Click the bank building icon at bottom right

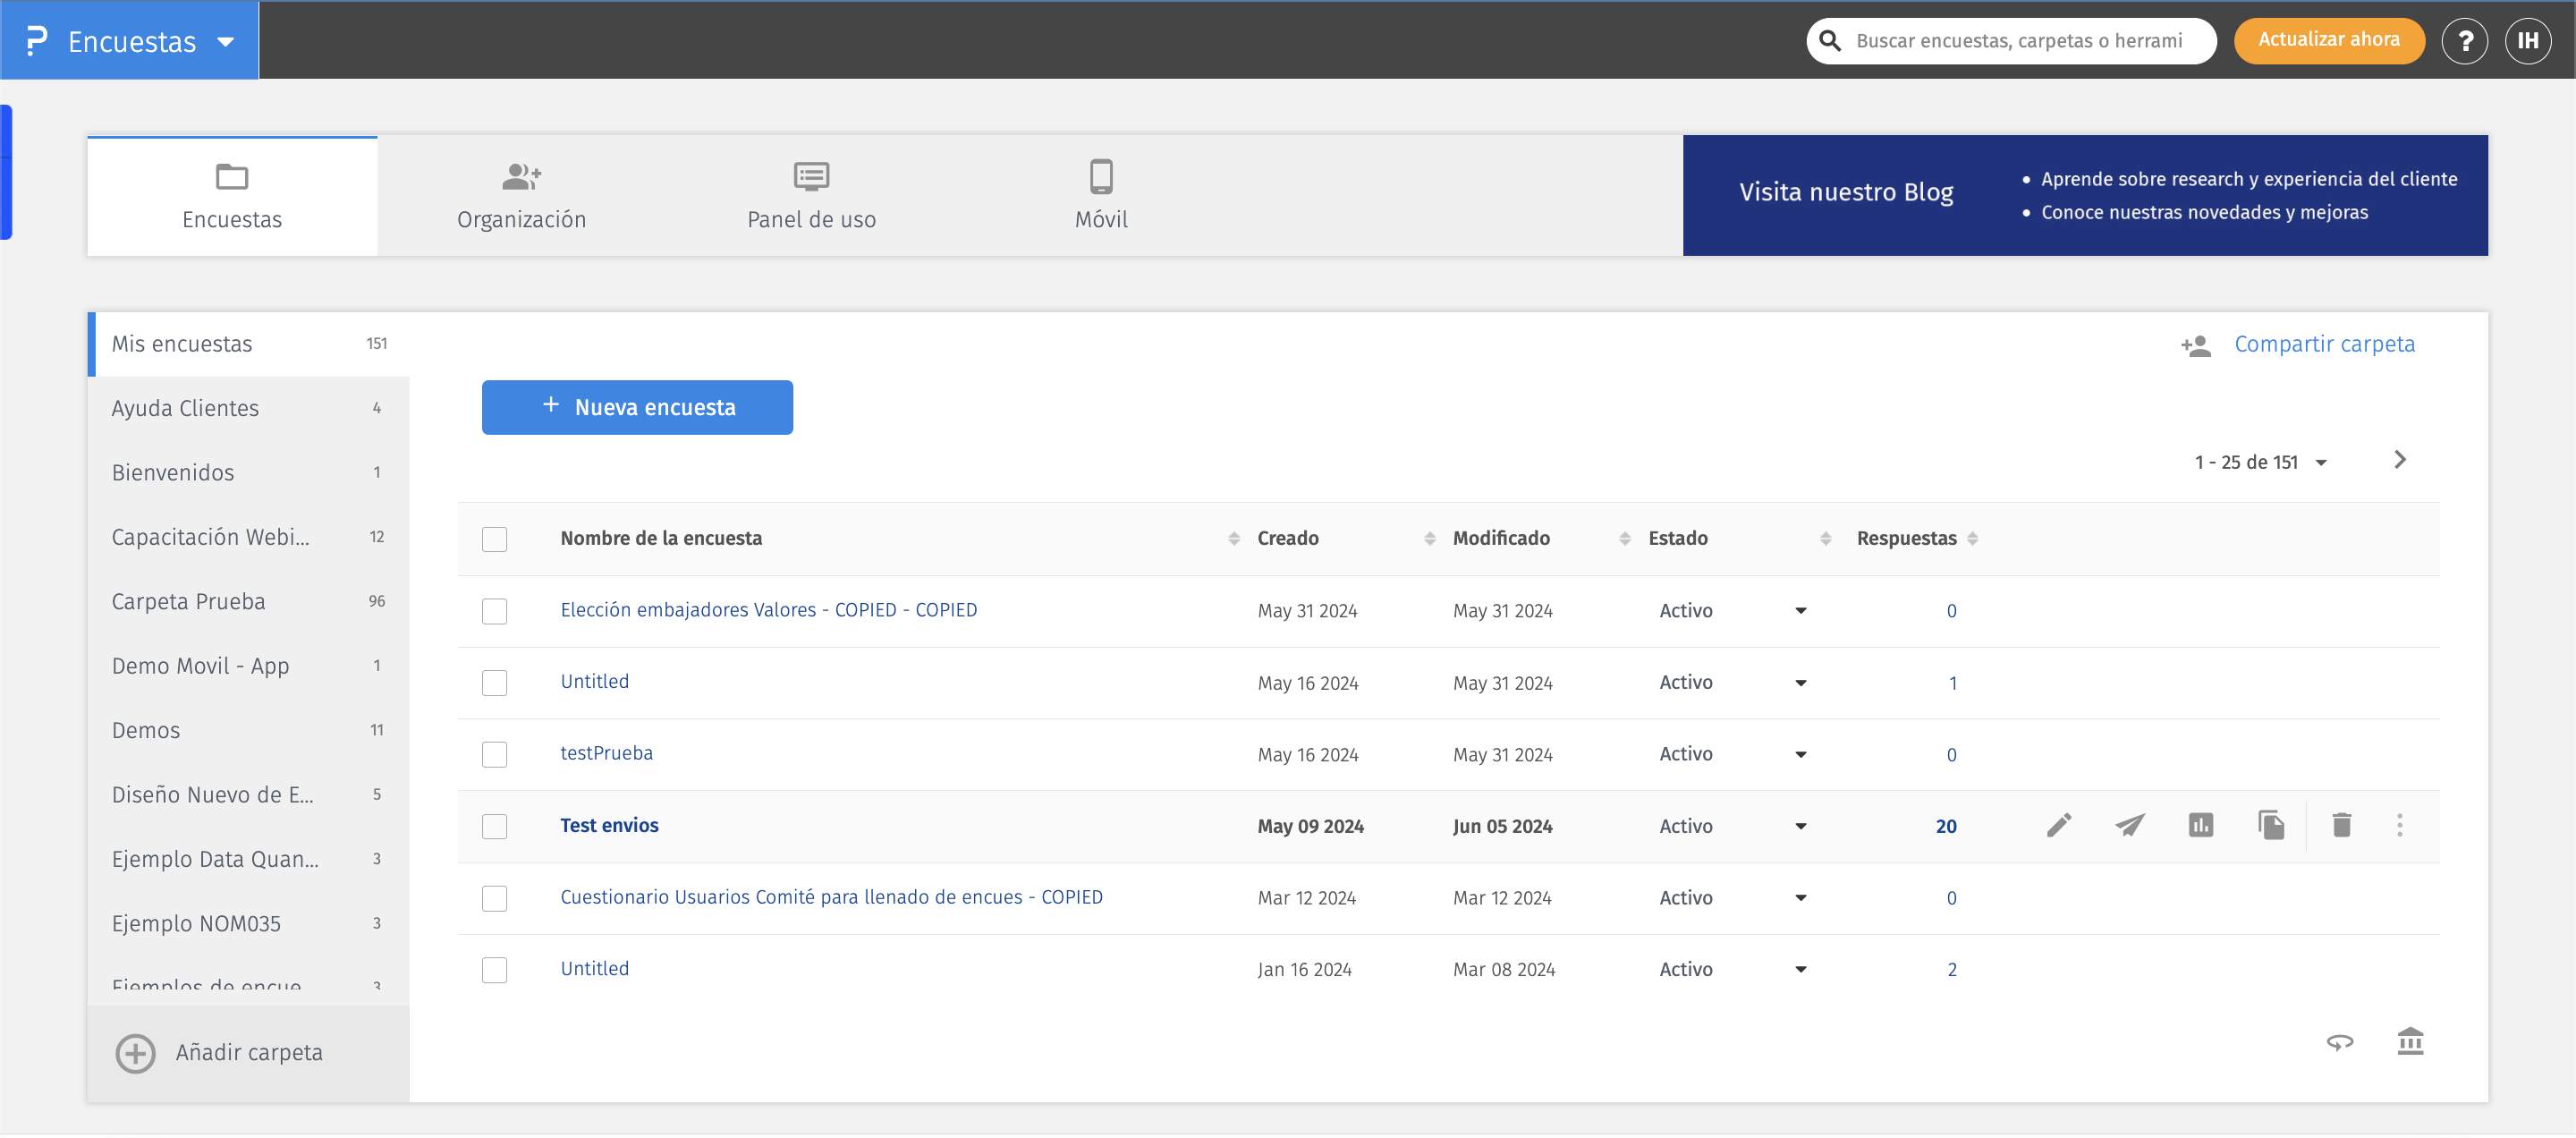2410,1042
